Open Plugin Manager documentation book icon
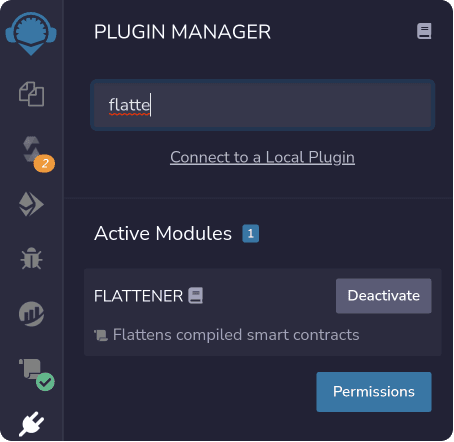The height and width of the screenshot is (442, 454). click(424, 31)
